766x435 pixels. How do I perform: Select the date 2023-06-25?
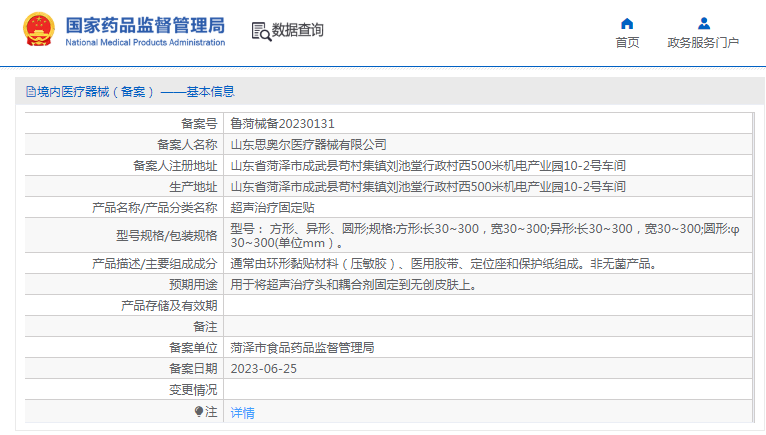(264, 369)
